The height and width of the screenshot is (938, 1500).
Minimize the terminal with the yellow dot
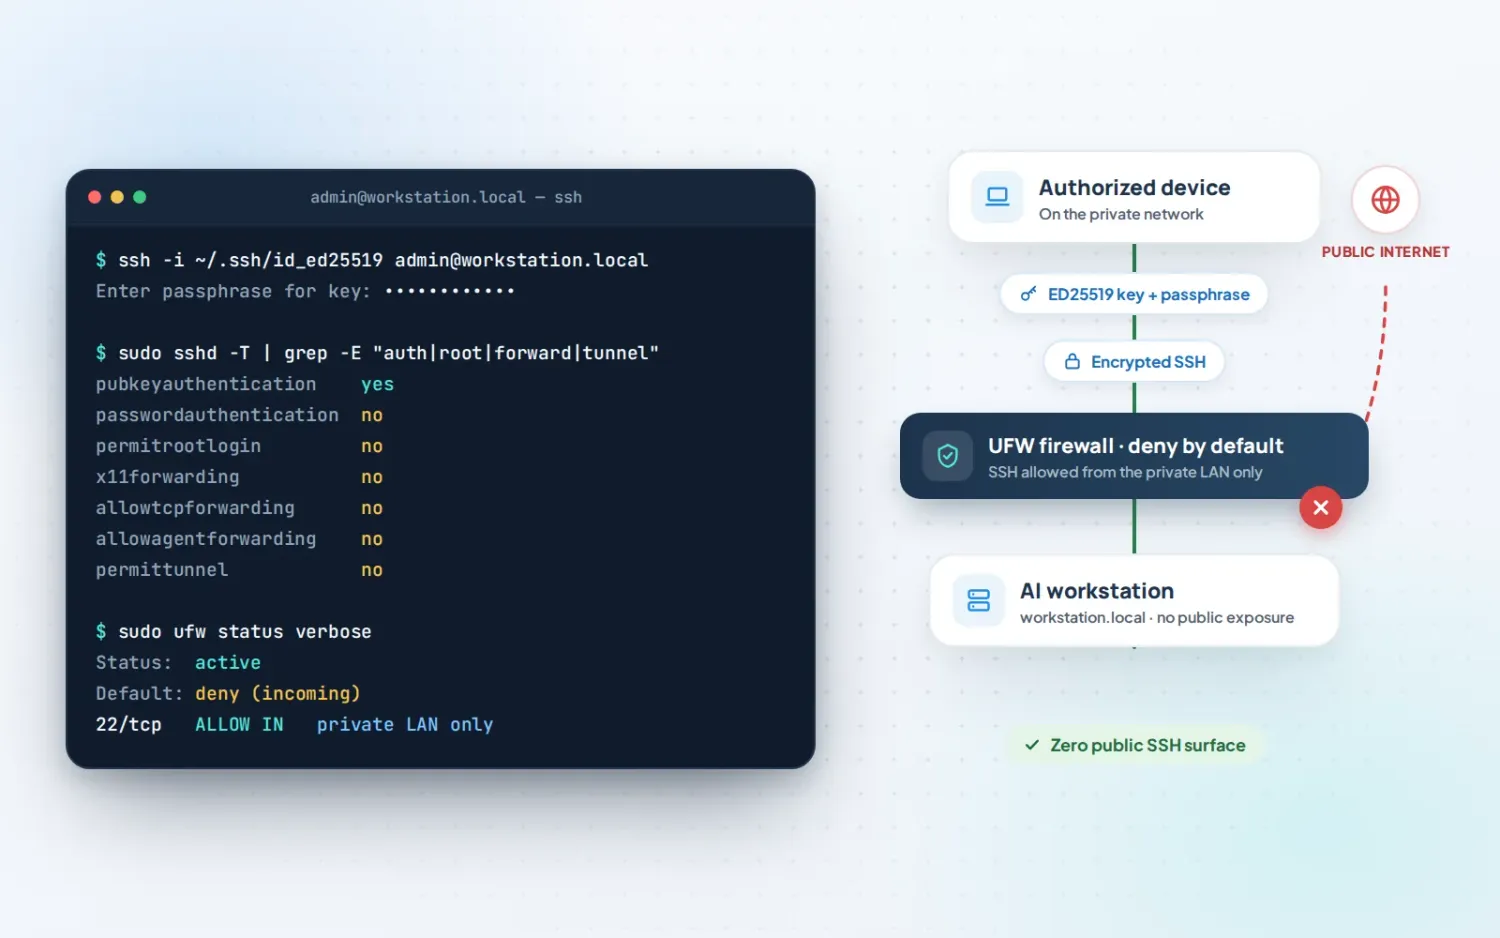coord(117,197)
